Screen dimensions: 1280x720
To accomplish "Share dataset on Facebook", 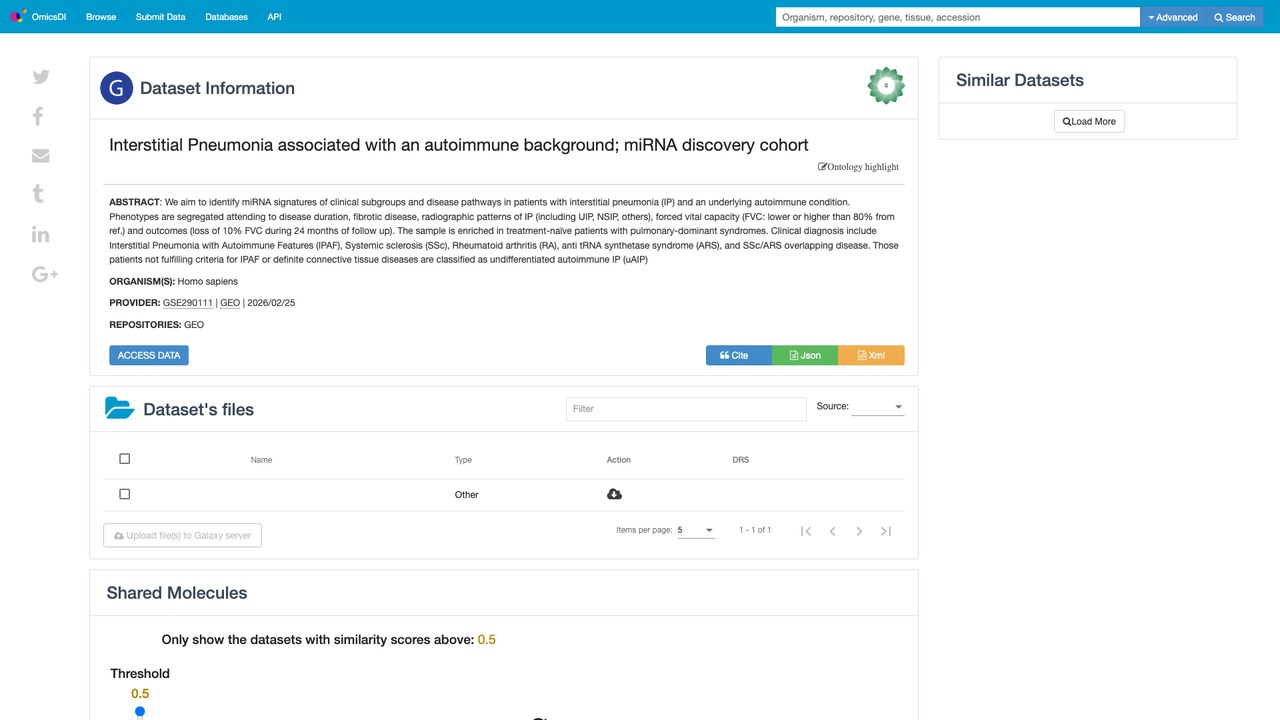I will coord(38,116).
